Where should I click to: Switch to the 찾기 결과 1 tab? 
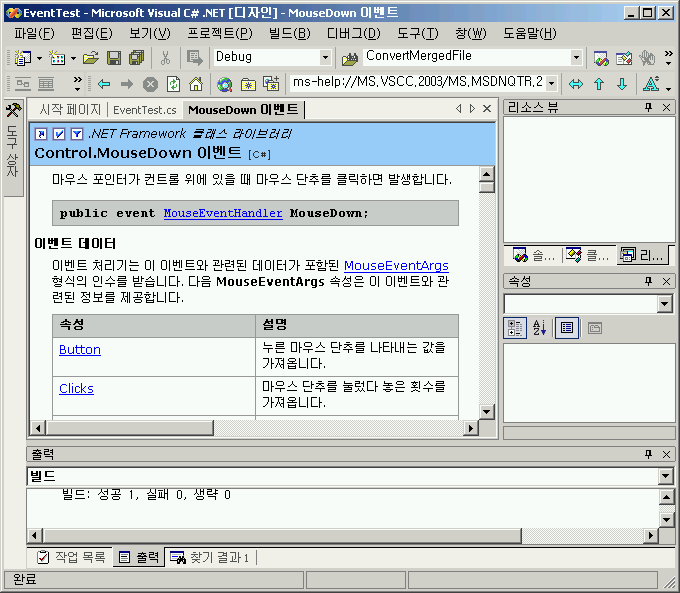[210, 557]
